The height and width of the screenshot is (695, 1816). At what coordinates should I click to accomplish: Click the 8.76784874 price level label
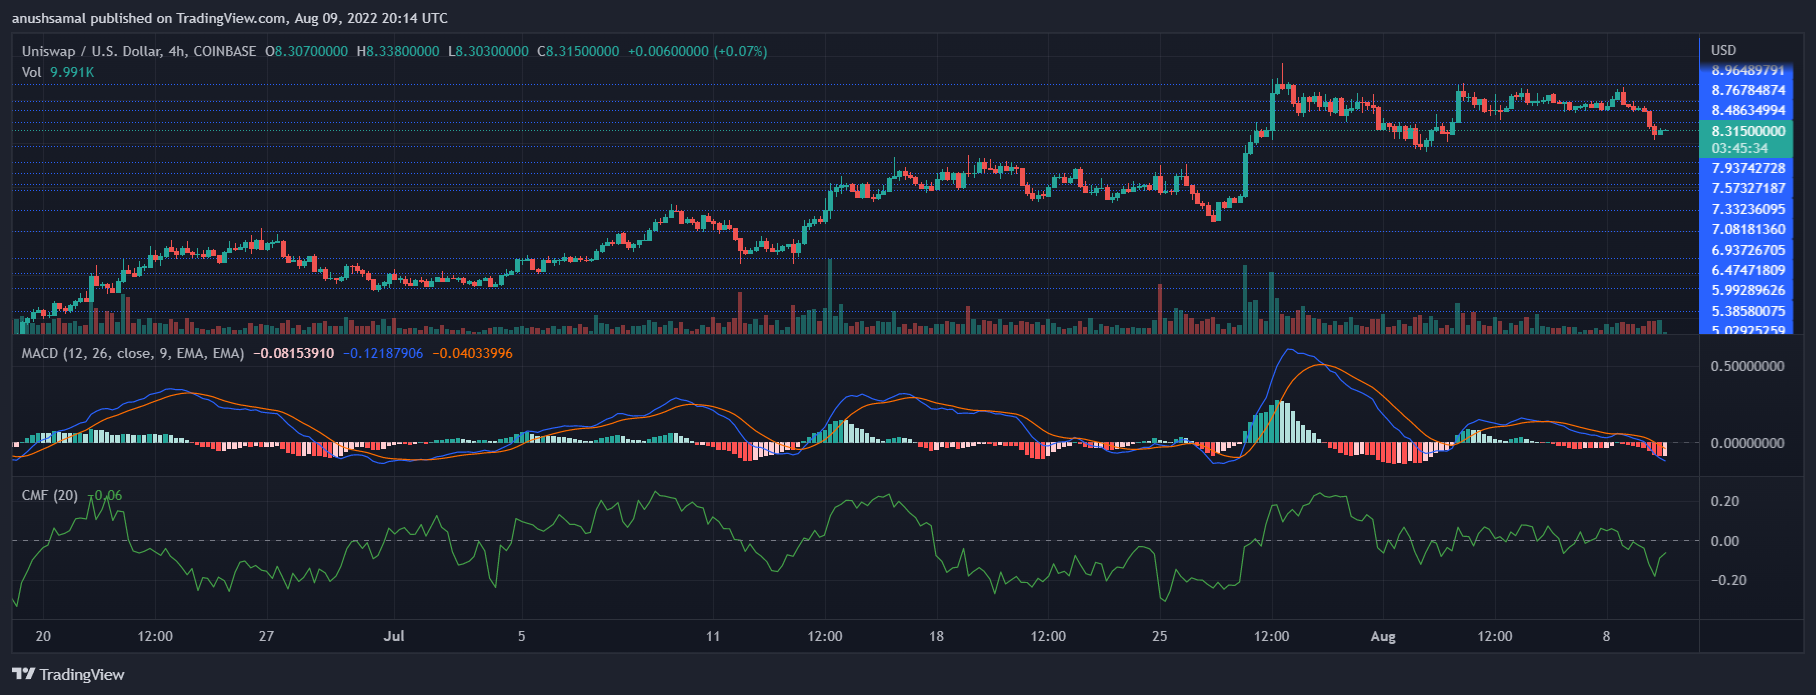coord(1748,90)
